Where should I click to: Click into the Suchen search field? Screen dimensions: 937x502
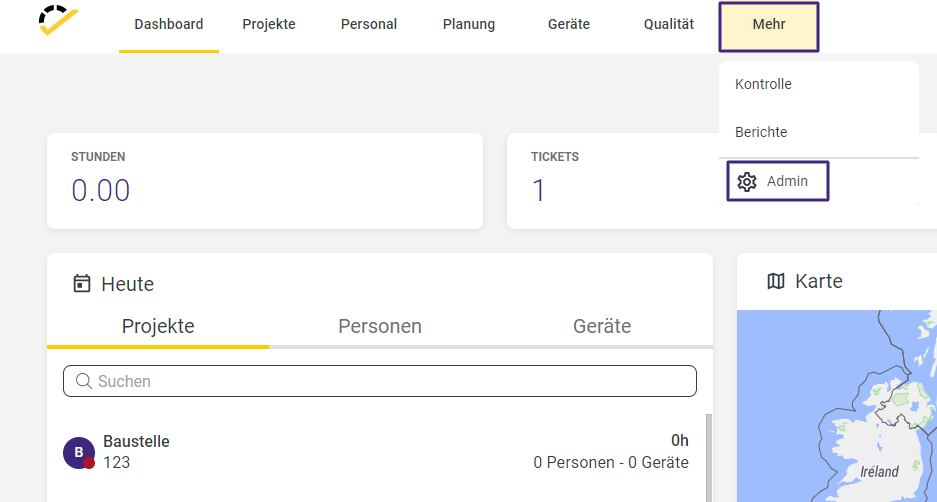click(x=380, y=381)
